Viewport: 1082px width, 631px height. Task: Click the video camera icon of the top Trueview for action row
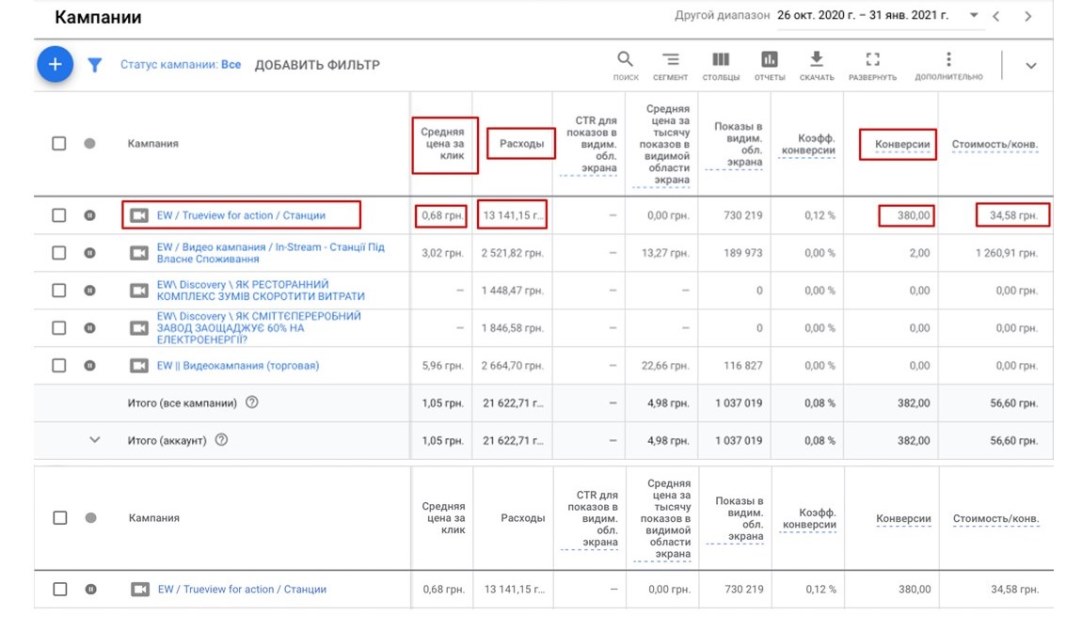(x=139, y=215)
